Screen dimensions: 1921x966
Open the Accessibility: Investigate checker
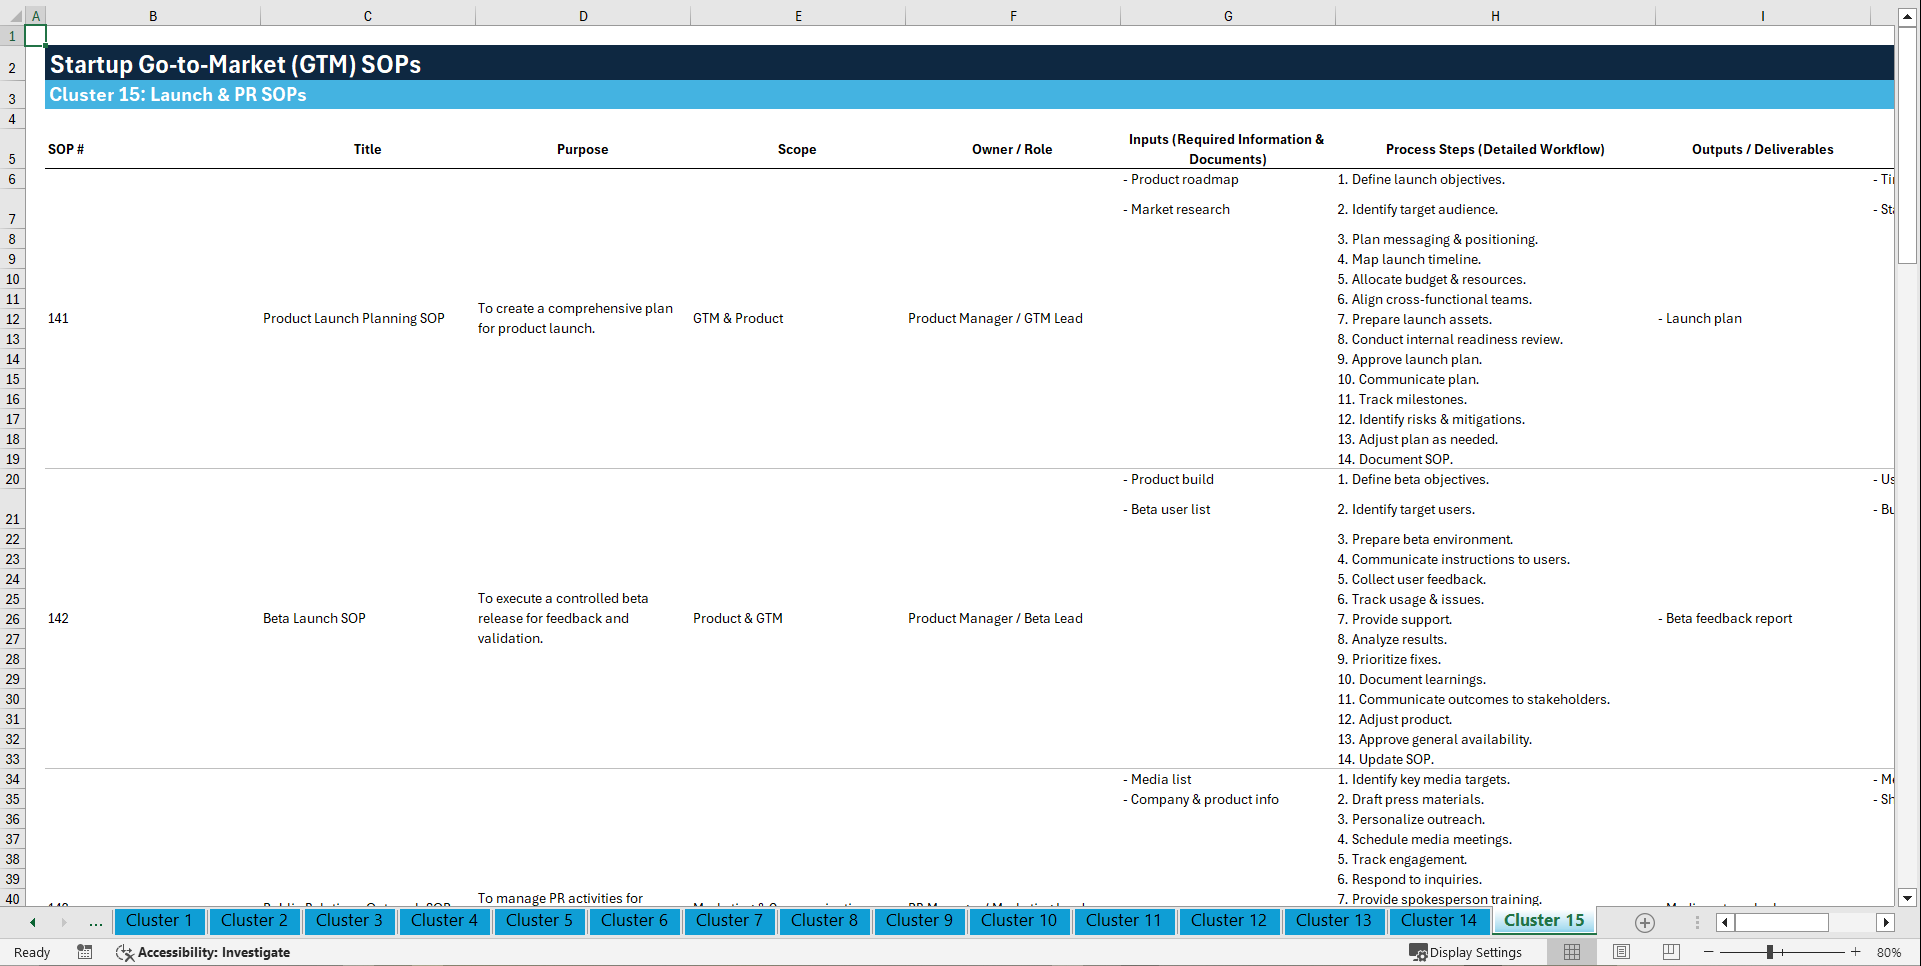click(x=203, y=952)
